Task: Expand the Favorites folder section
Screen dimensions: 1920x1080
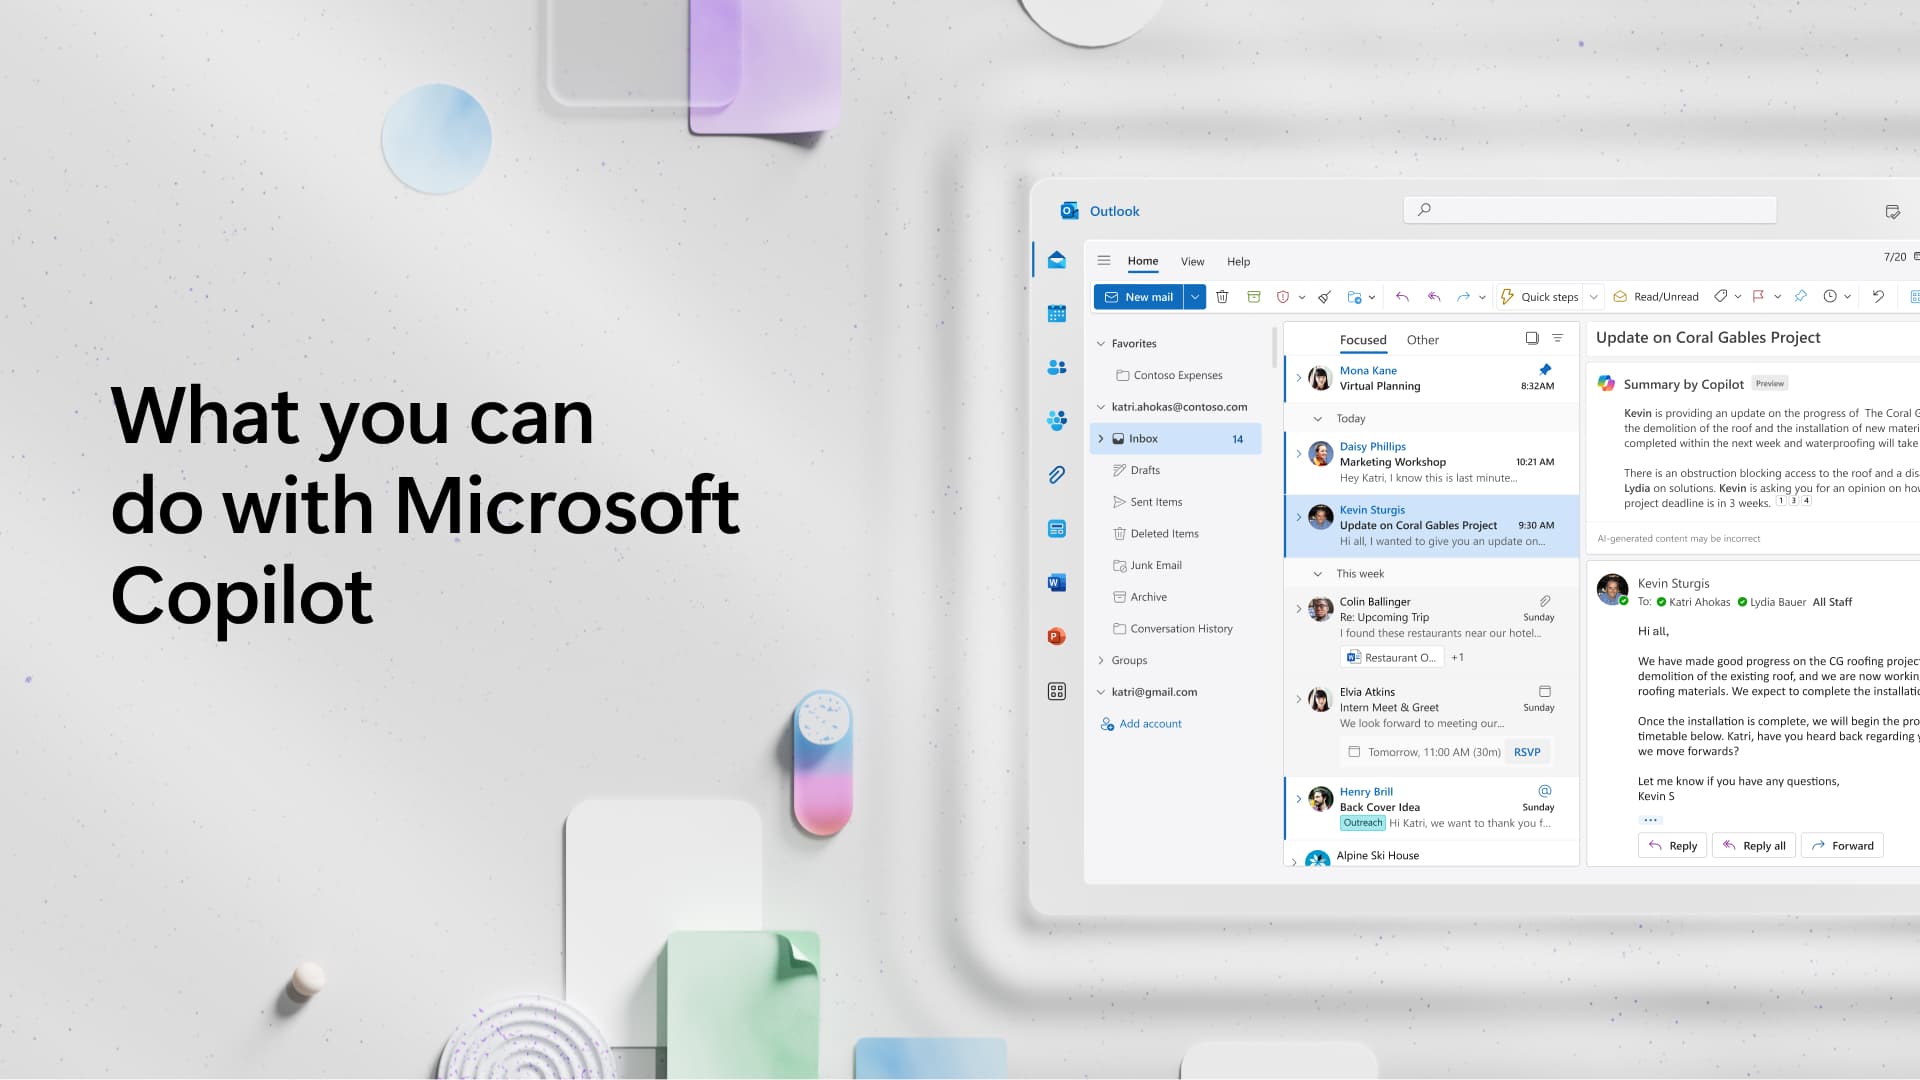Action: click(1100, 342)
